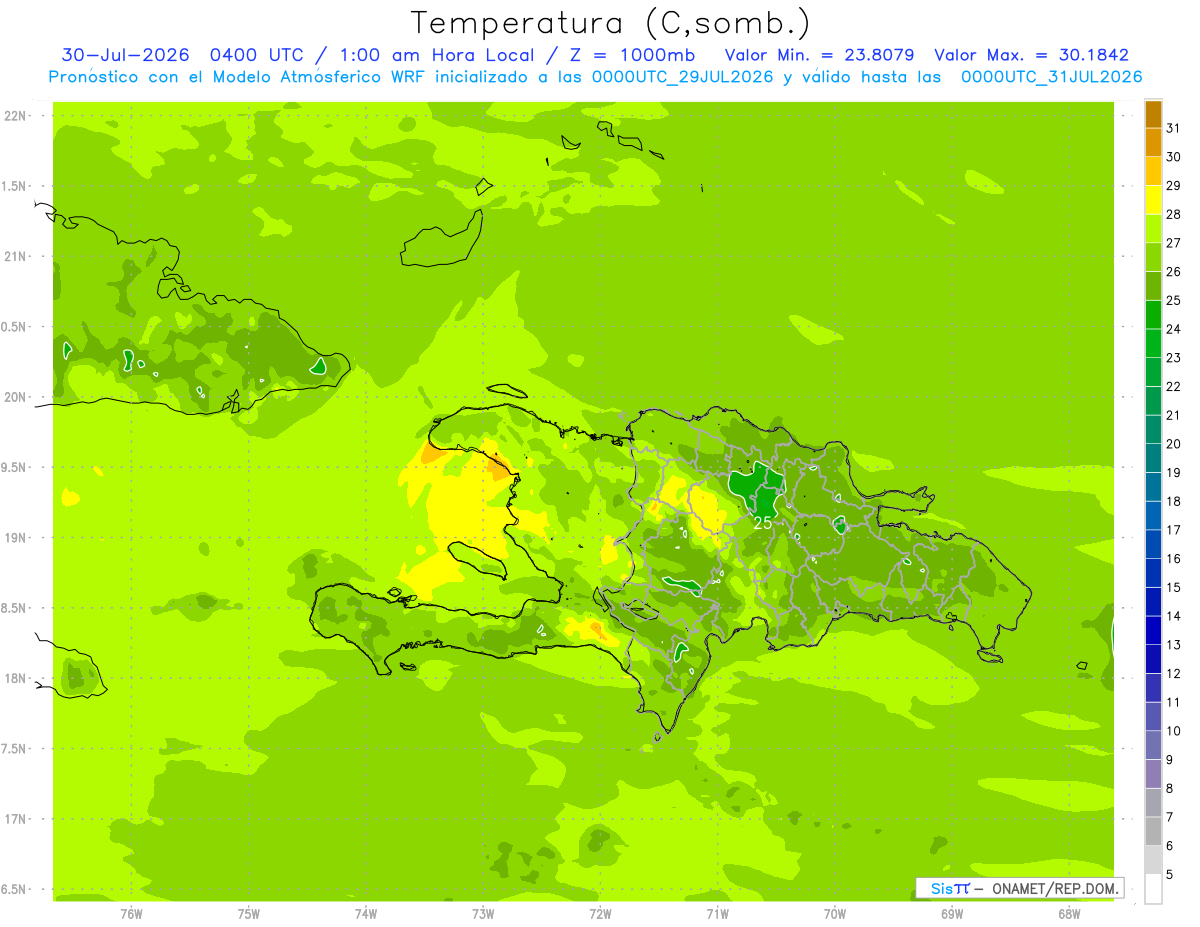This screenshot has width=1200, height=927.
Task: Click the "72W" longitude label
Action: [x=600, y=913]
